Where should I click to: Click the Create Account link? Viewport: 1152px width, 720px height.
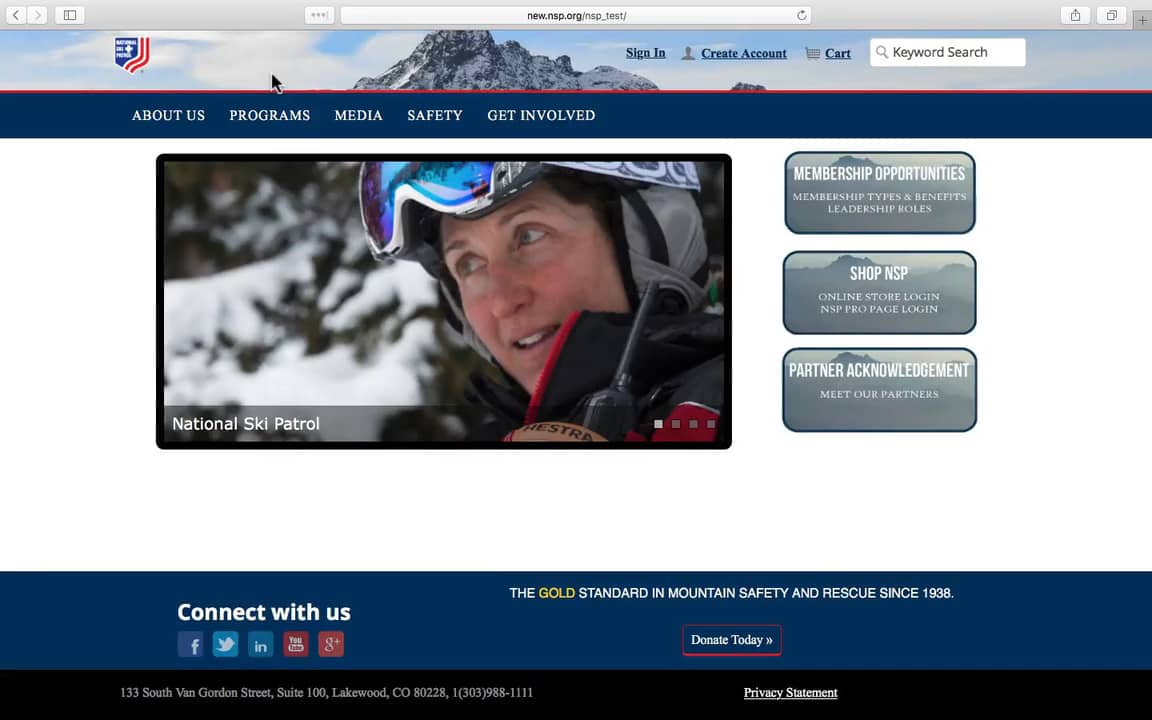tap(744, 54)
